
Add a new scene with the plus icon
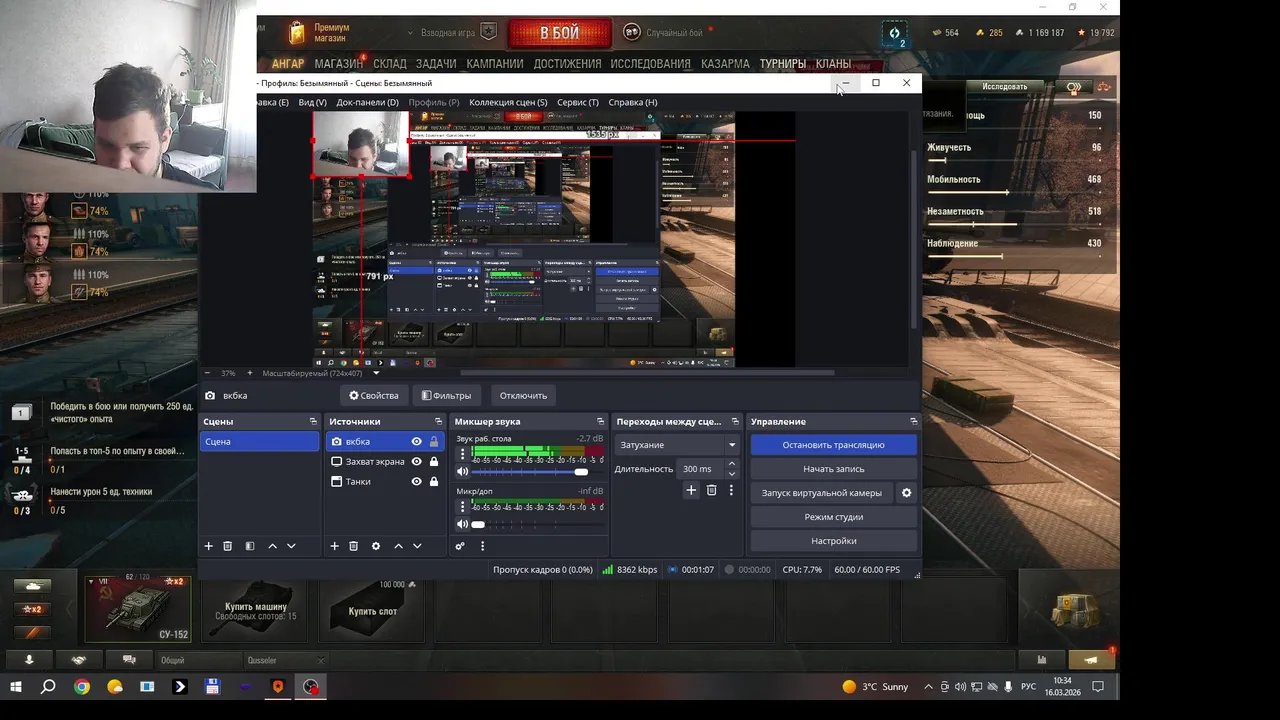pos(209,546)
